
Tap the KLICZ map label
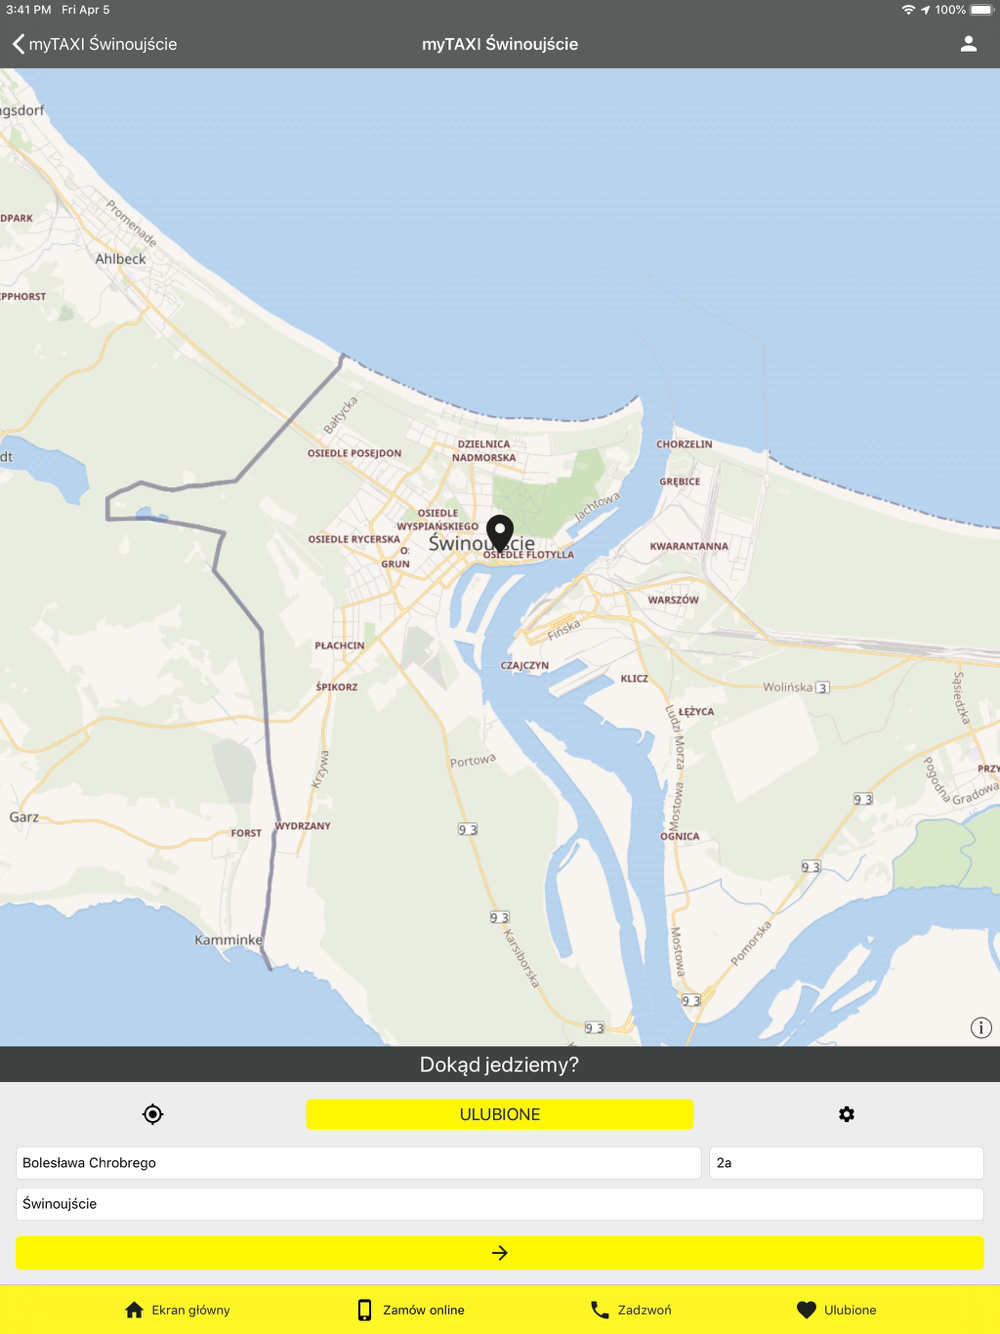pos(634,678)
